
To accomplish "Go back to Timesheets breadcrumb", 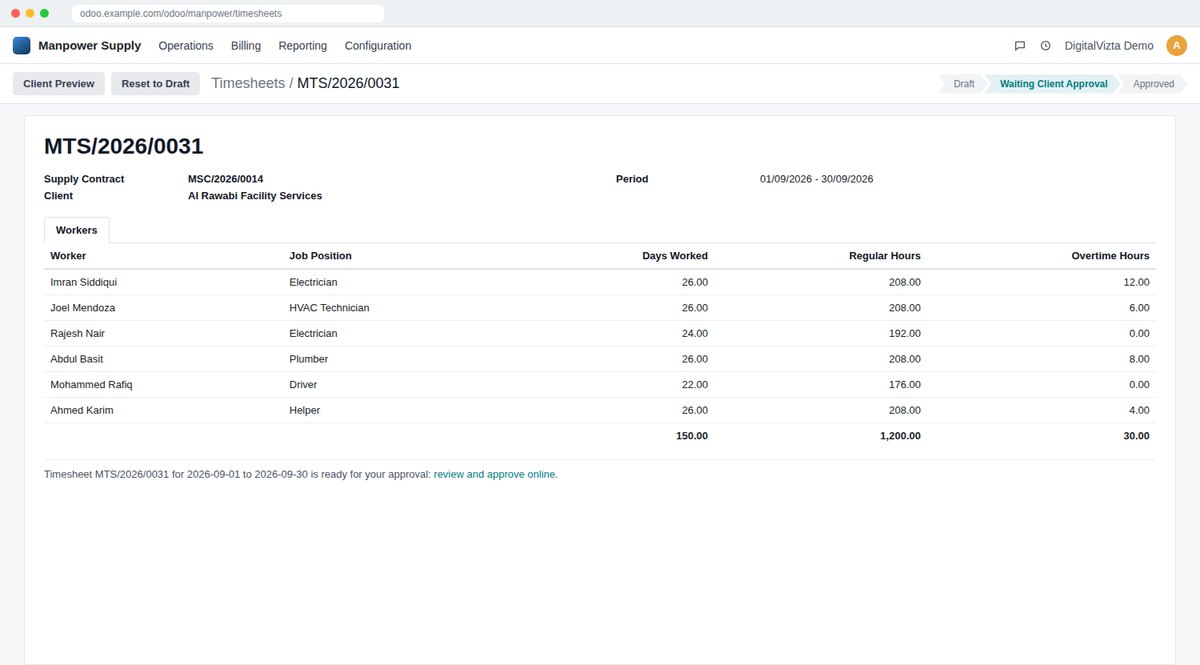I will click(x=248, y=83).
